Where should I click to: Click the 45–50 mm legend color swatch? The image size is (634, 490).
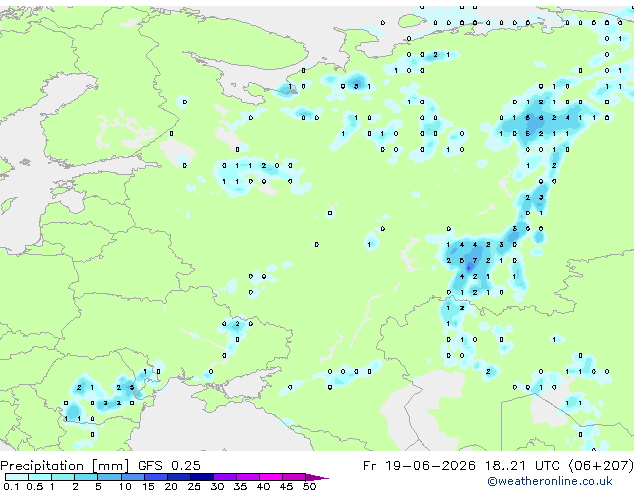coord(294,477)
